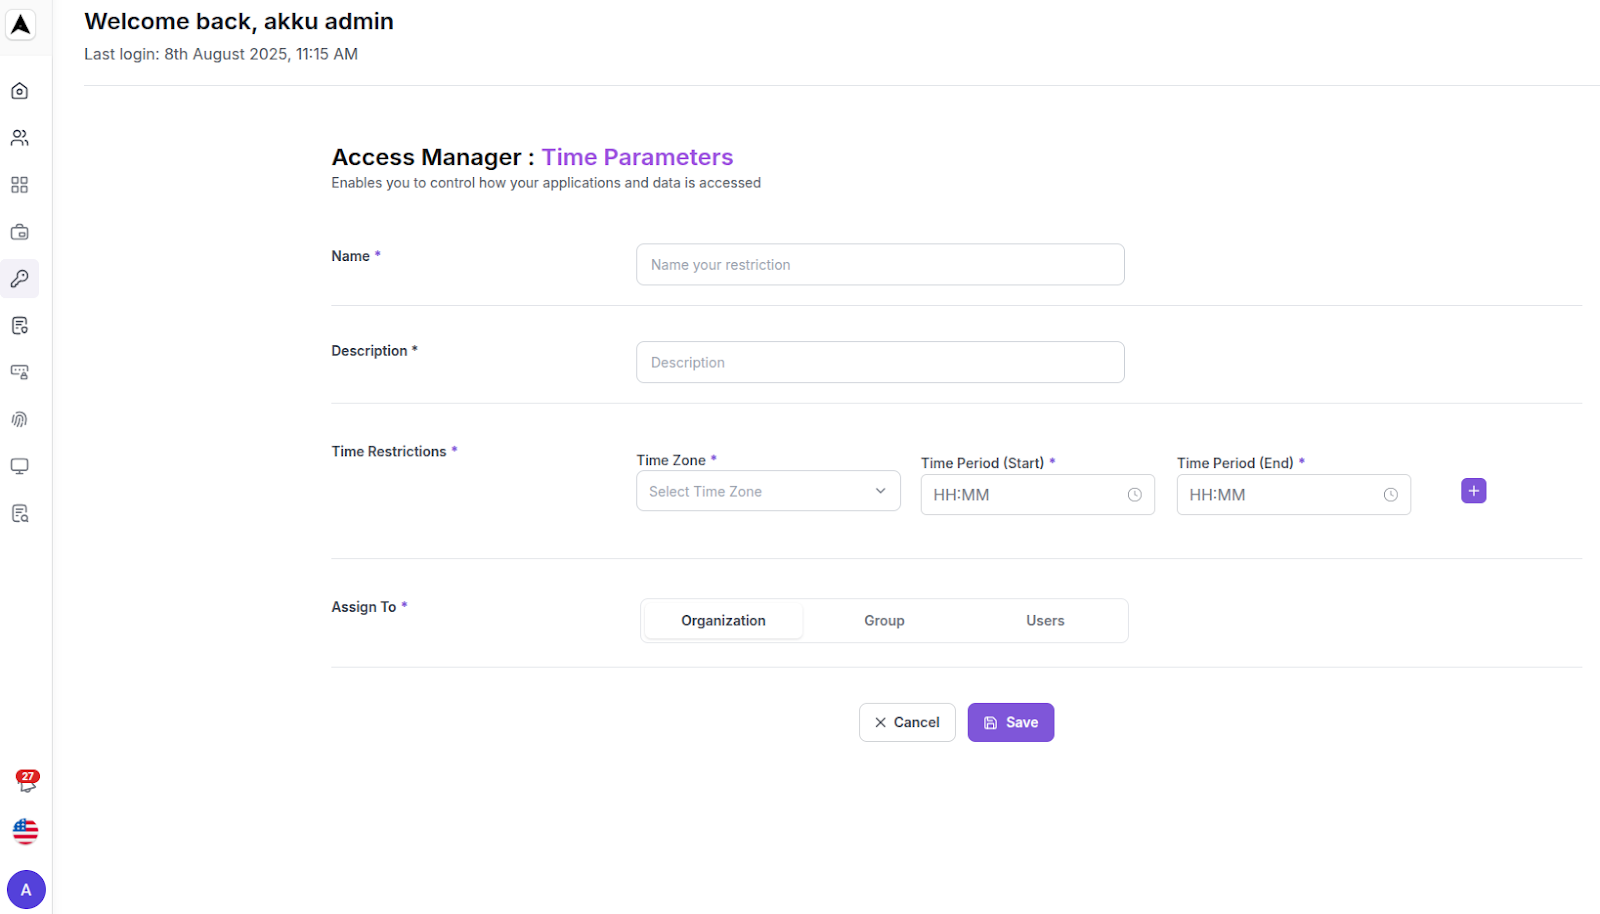
Task: Save the time restriction
Action: (1010, 722)
